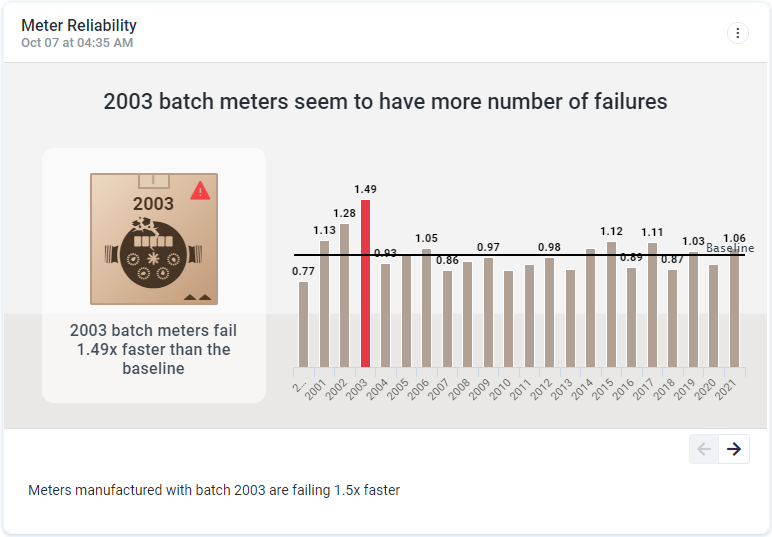Viewport: 772px width, 537px height.
Task: Open the three-dot options menu
Action: 737,33
